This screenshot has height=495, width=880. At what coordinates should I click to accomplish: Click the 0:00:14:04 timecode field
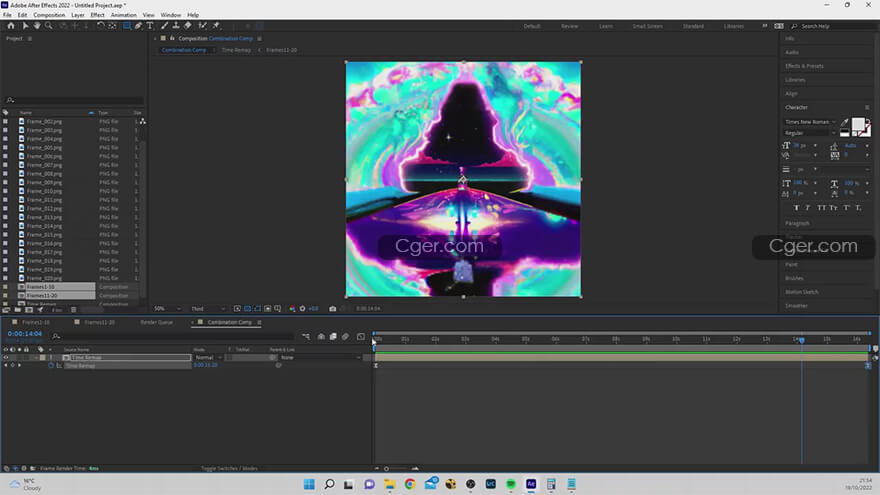tap(25, 333)
